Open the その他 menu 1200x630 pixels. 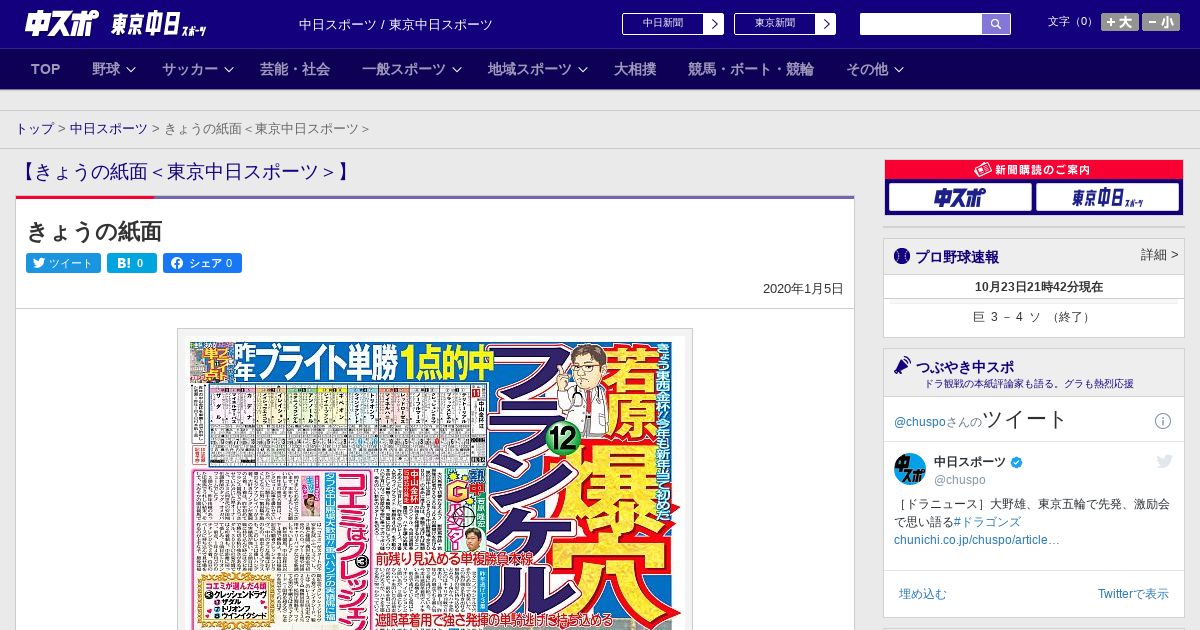(x=867, y=69)
